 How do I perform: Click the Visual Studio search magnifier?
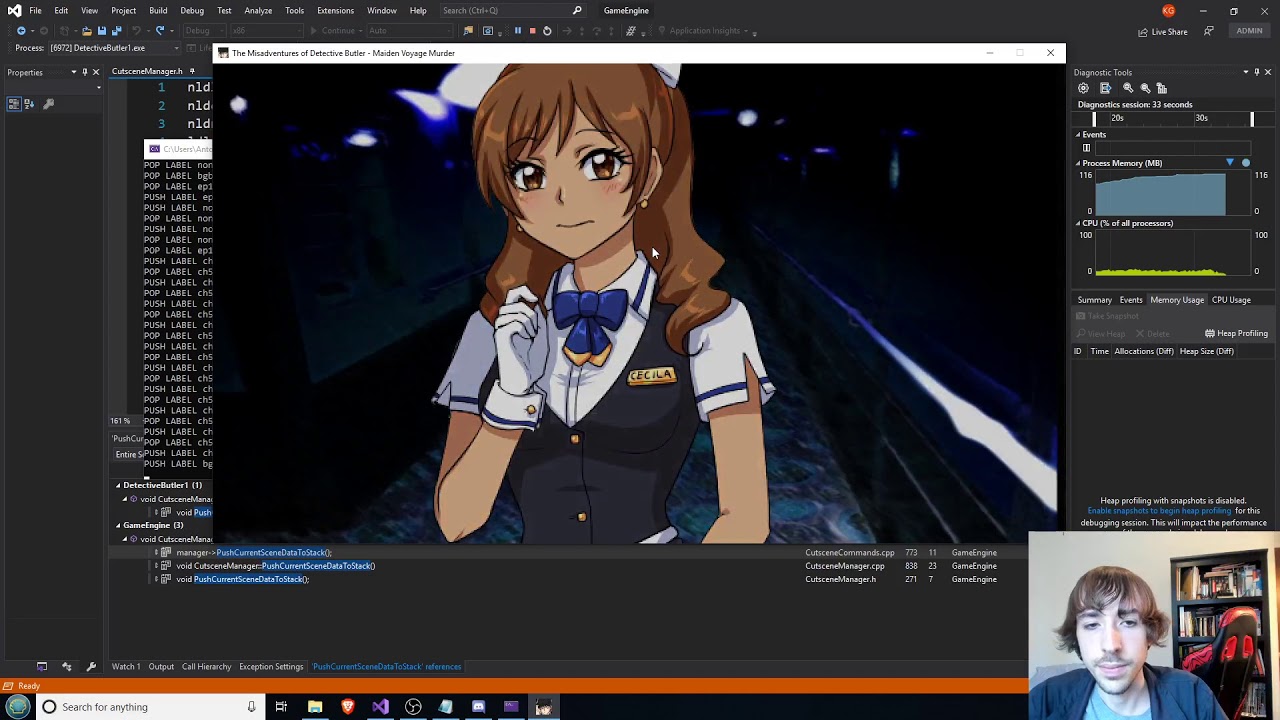(577, 11)
